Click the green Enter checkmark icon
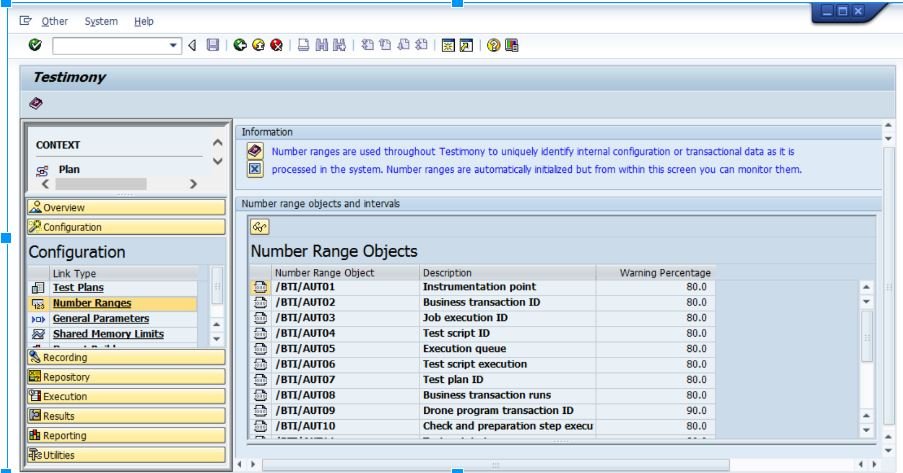The image size is (903, 473). click(35, 45)
